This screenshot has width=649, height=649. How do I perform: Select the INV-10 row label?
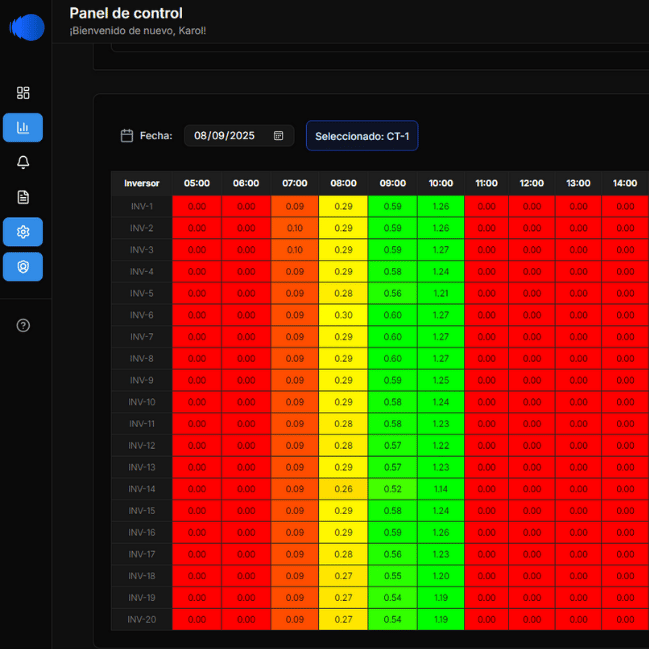142,402
